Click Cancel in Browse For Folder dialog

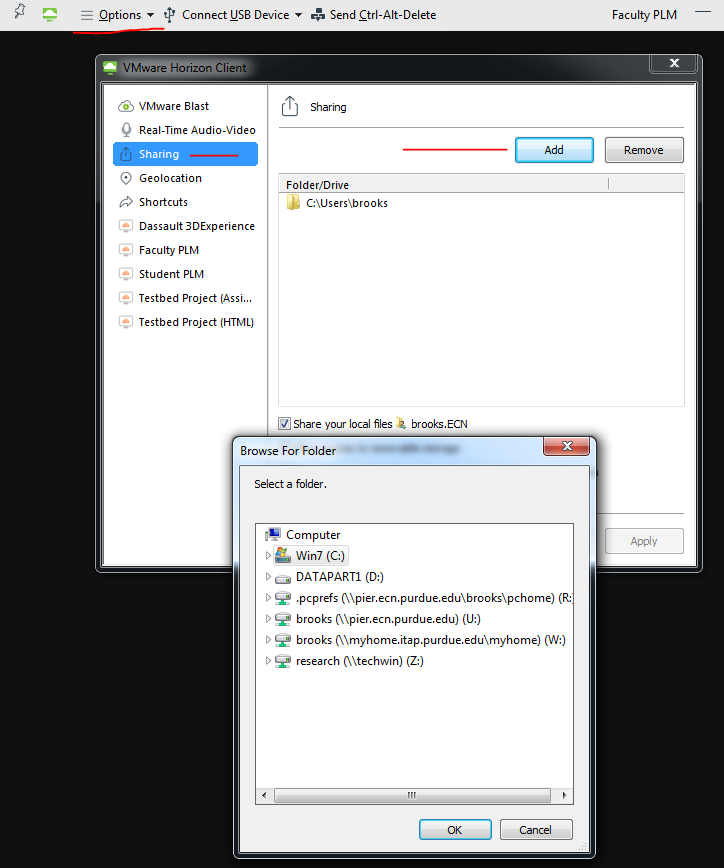pos(535,830)
